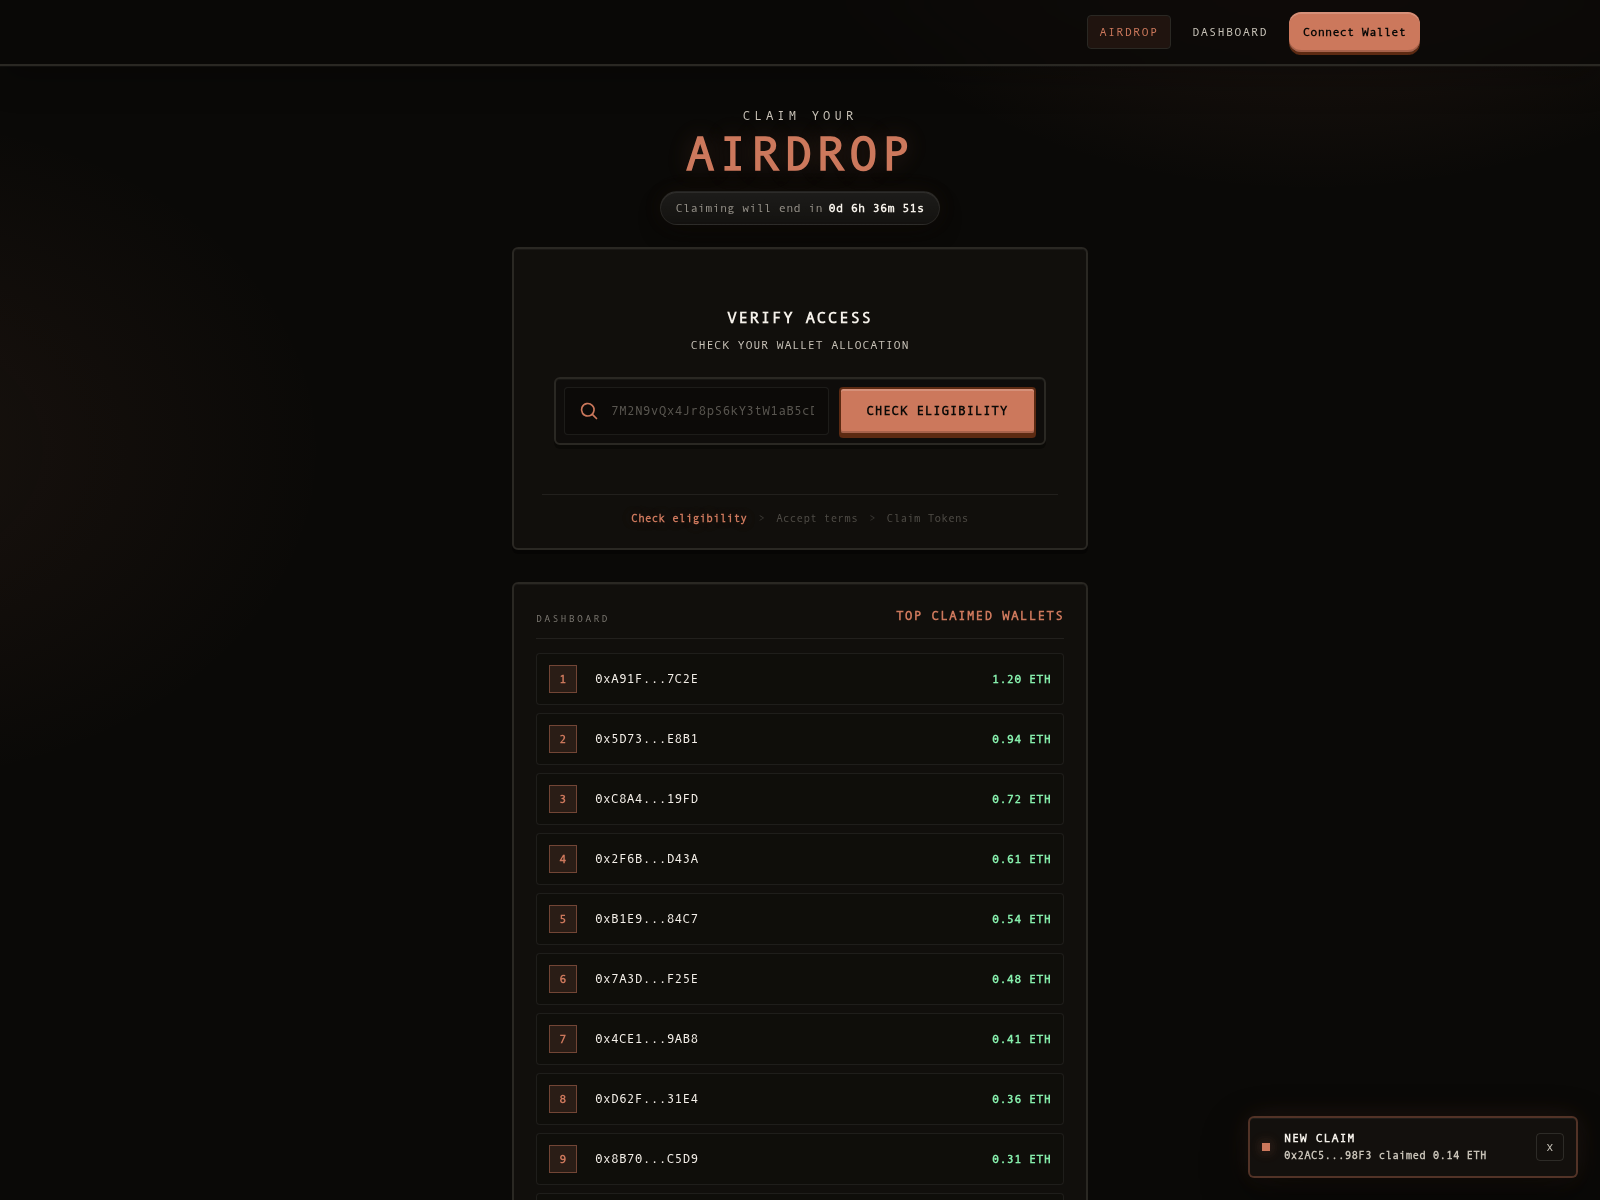The height and width of the screenshot is (1200, 1600).
Task: Click the 0.72 ETH amount
Action: pos(1021,799)
